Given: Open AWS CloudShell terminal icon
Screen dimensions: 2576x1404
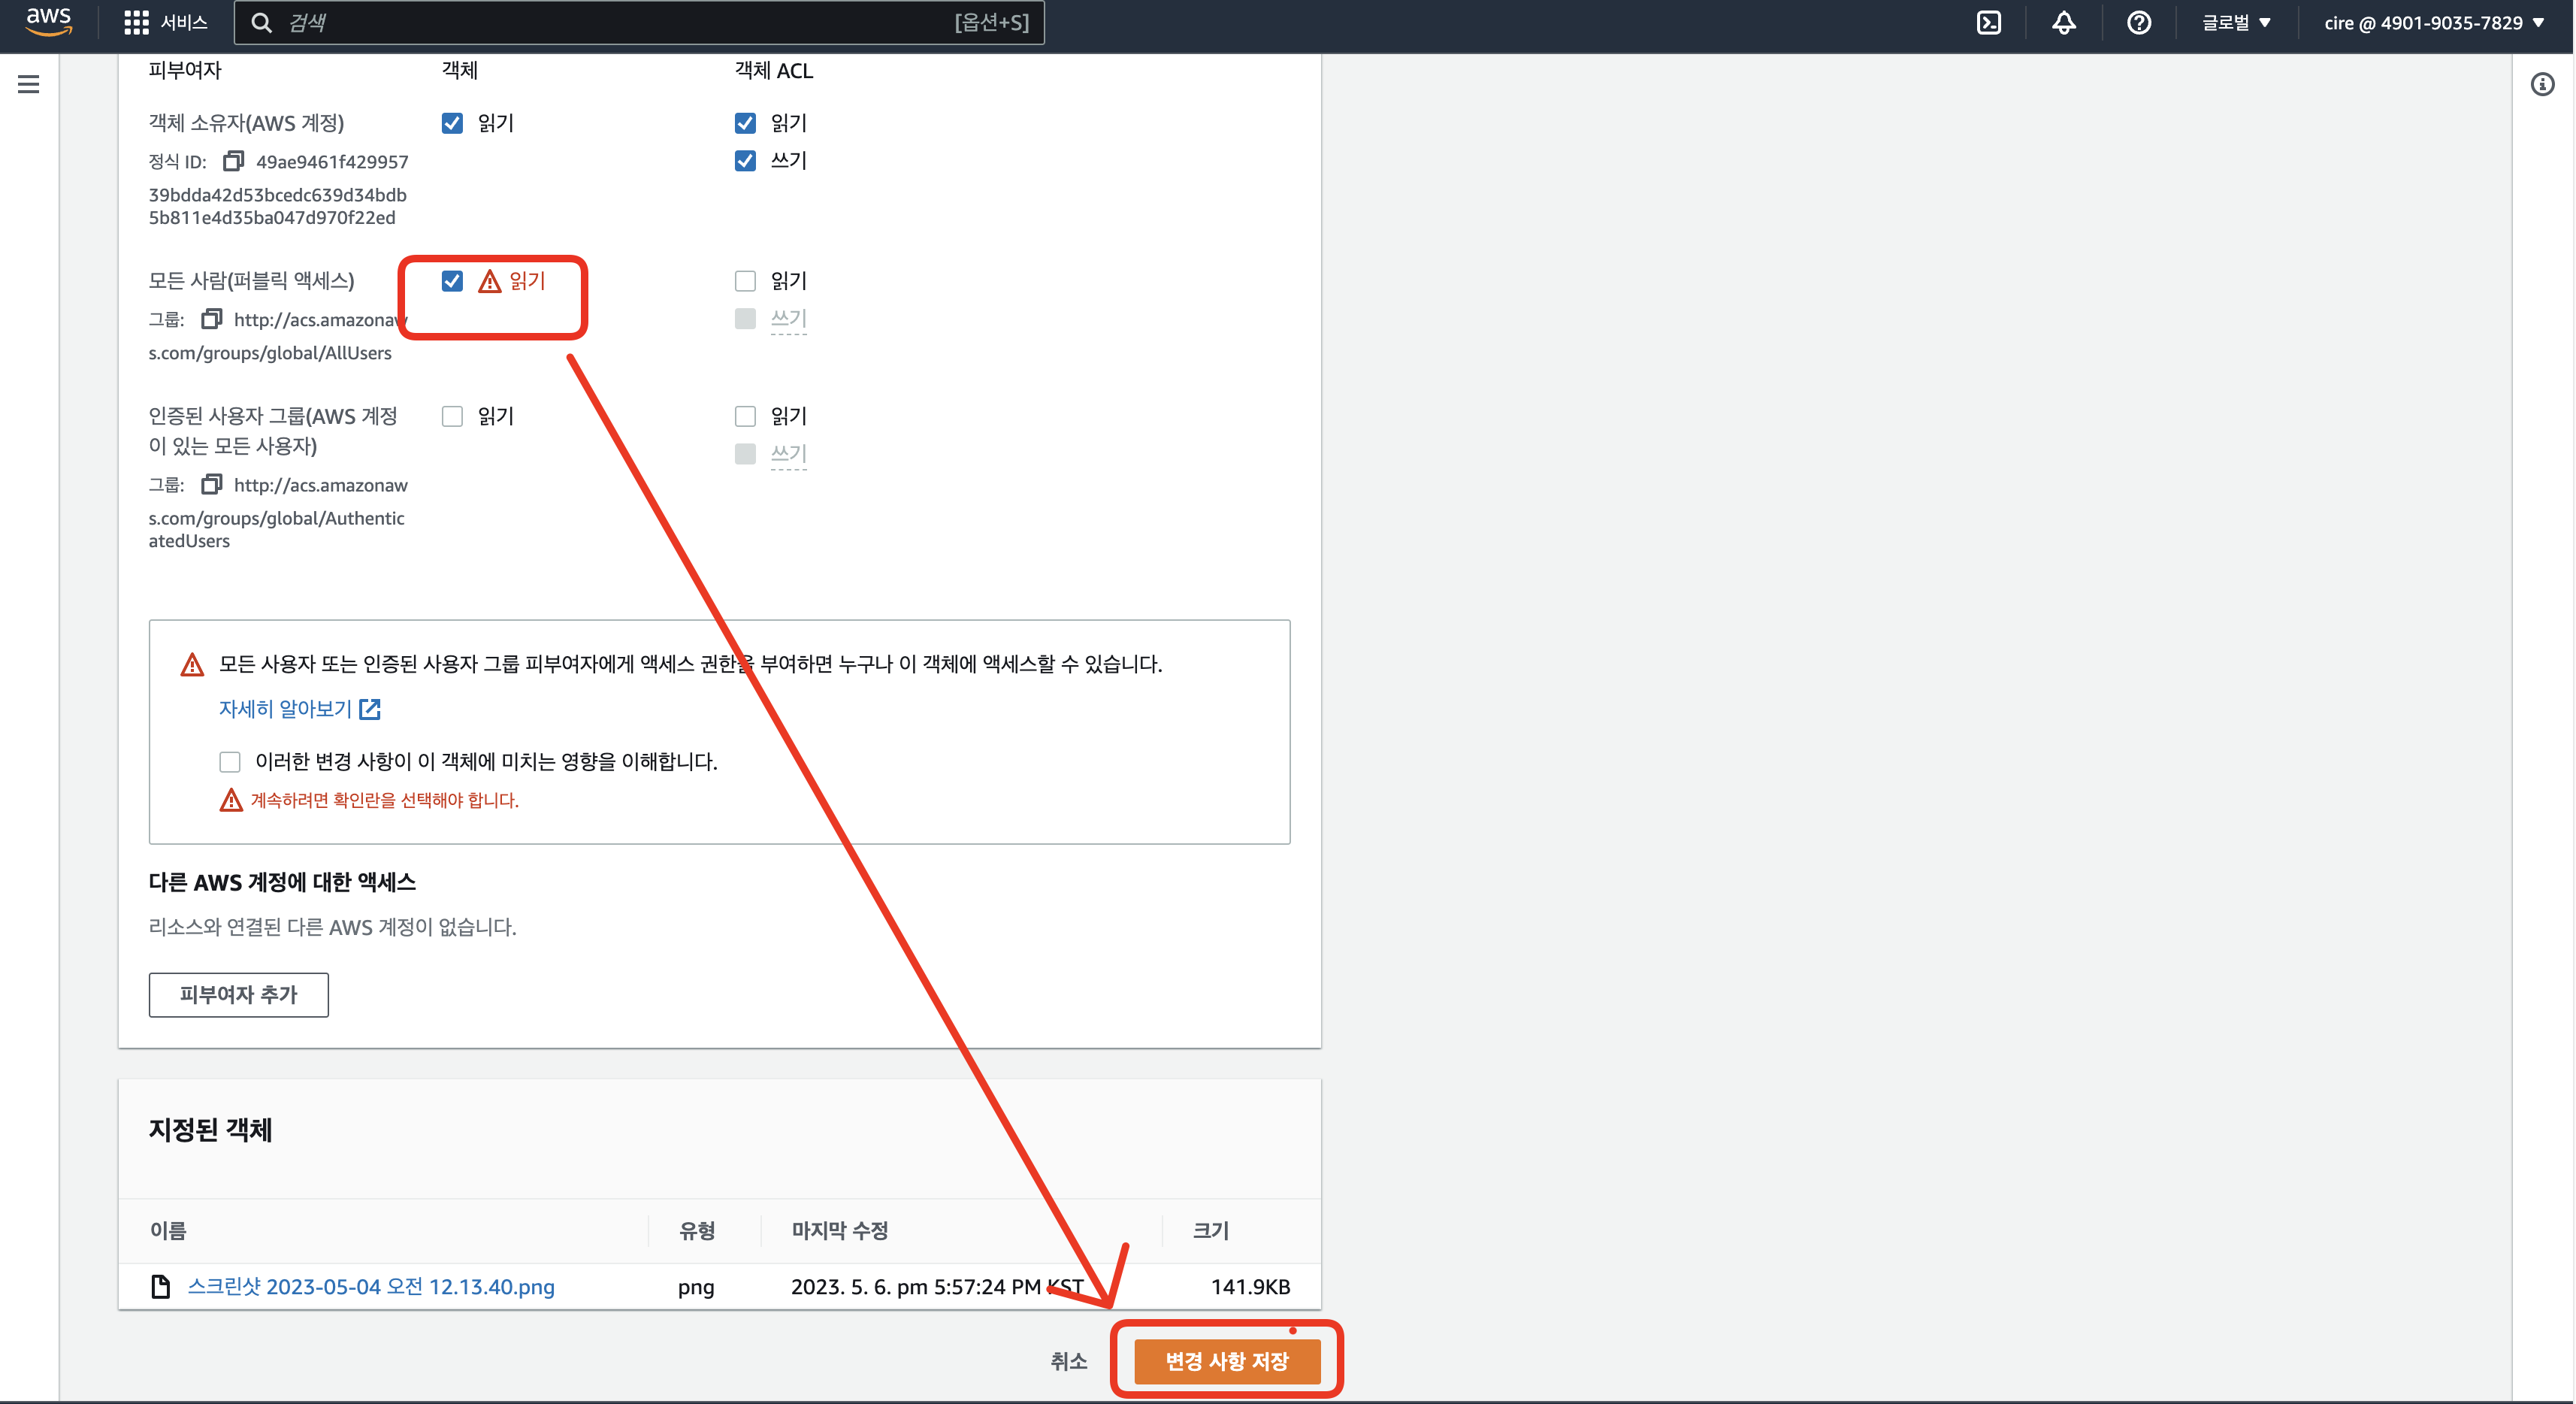Looking at the screenshot, I should 1988,23.
